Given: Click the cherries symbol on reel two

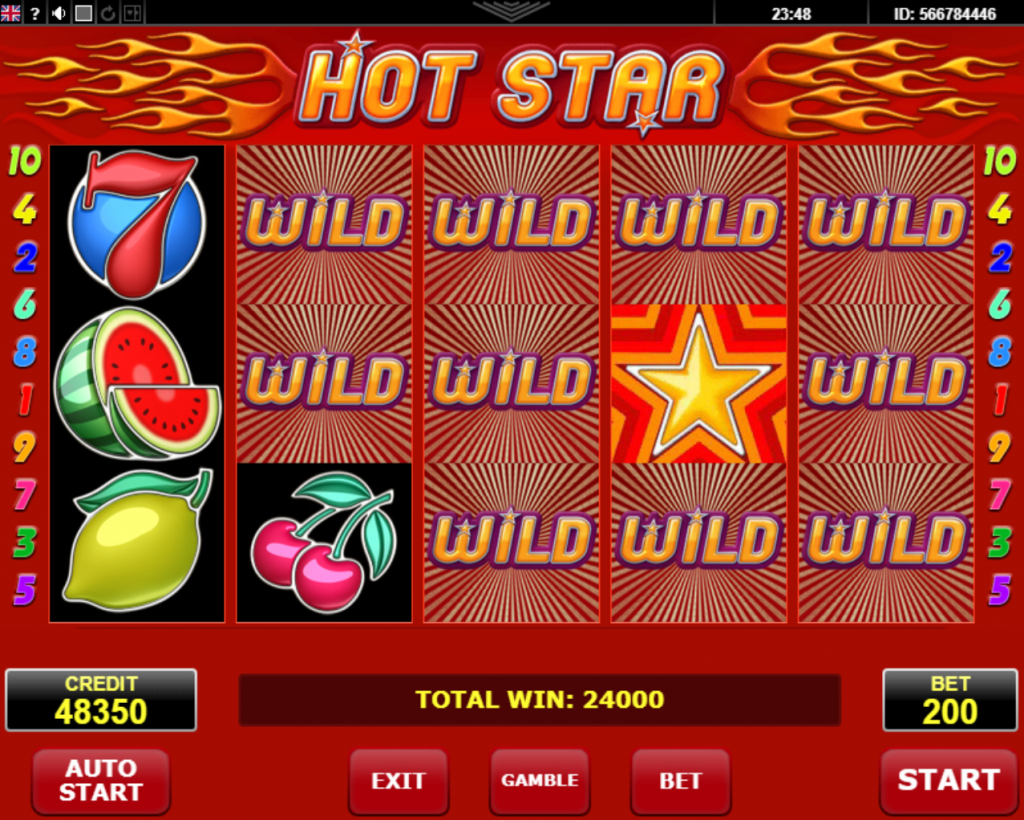Looking at the screenshot, I should [324, 543].
